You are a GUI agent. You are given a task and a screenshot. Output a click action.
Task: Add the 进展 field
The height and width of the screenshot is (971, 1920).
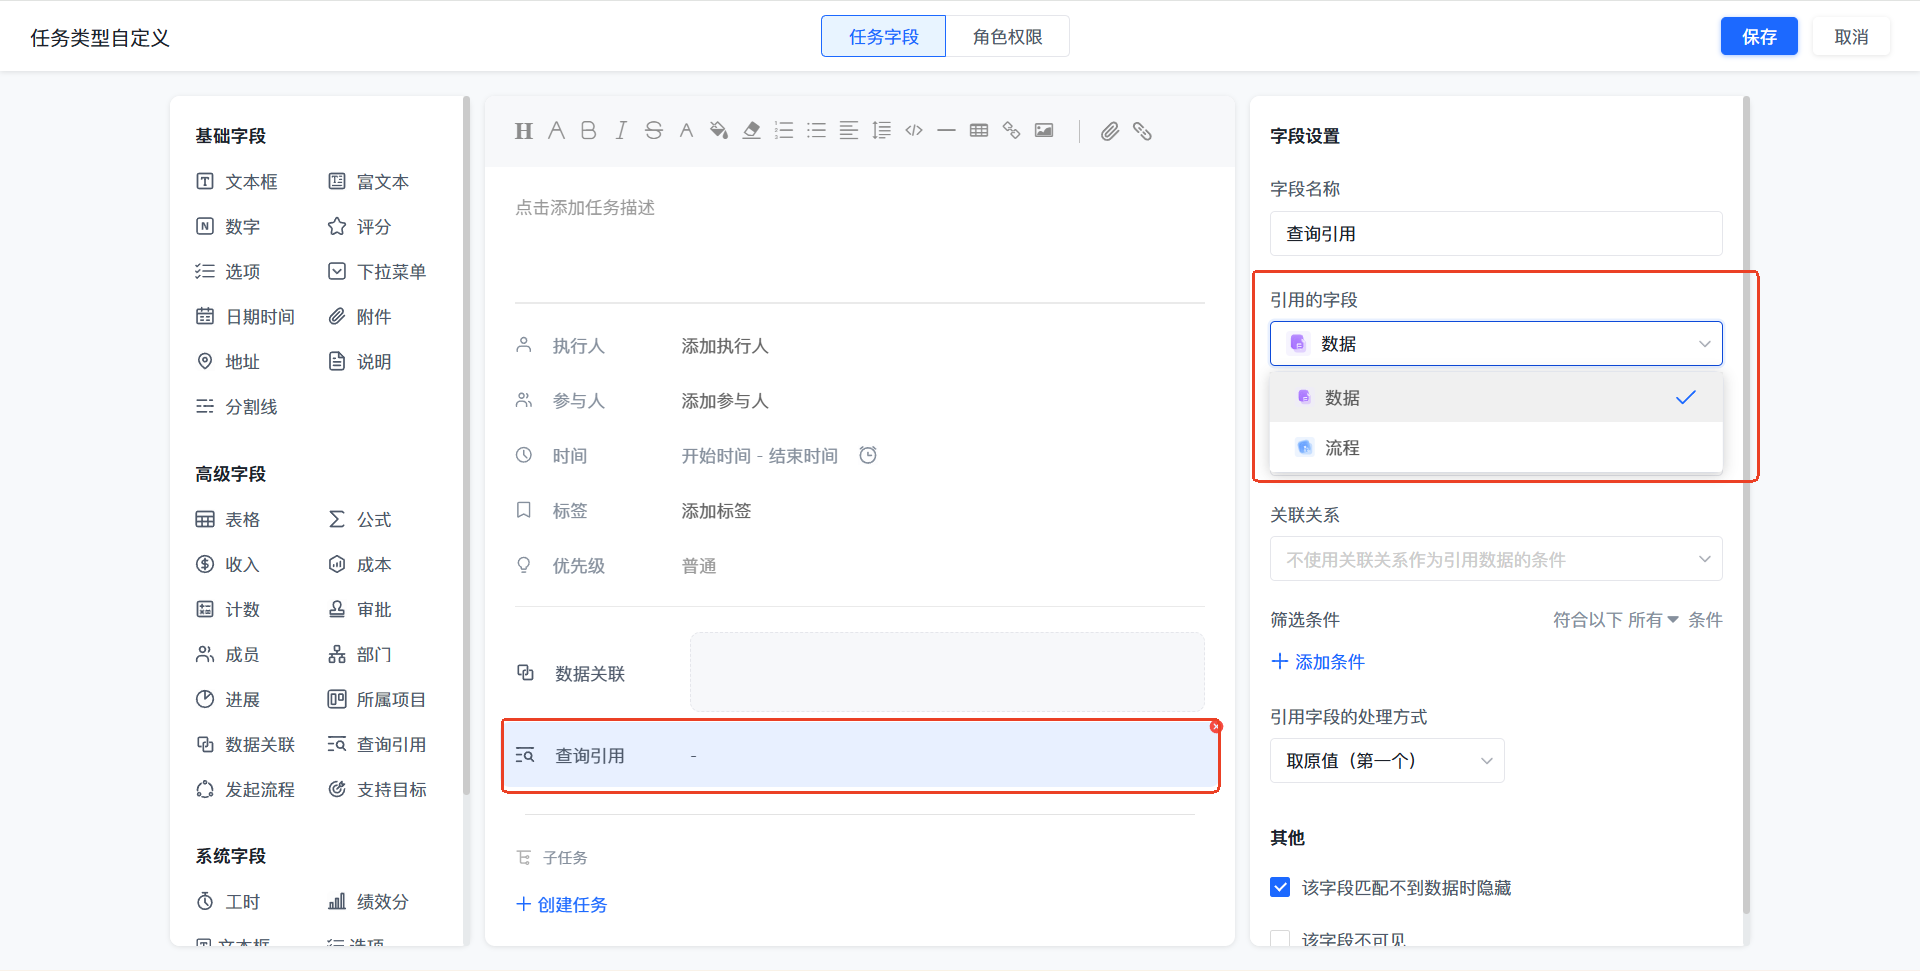[228, 700]
